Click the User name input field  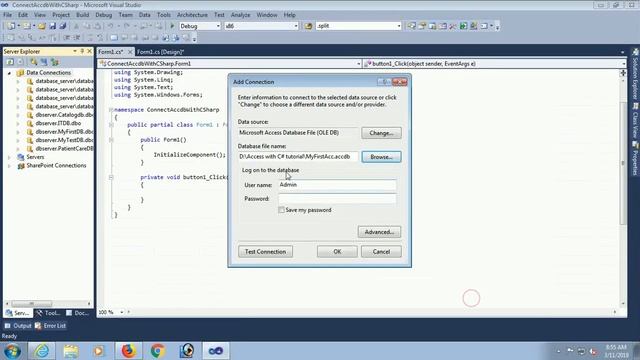(337, 185)
